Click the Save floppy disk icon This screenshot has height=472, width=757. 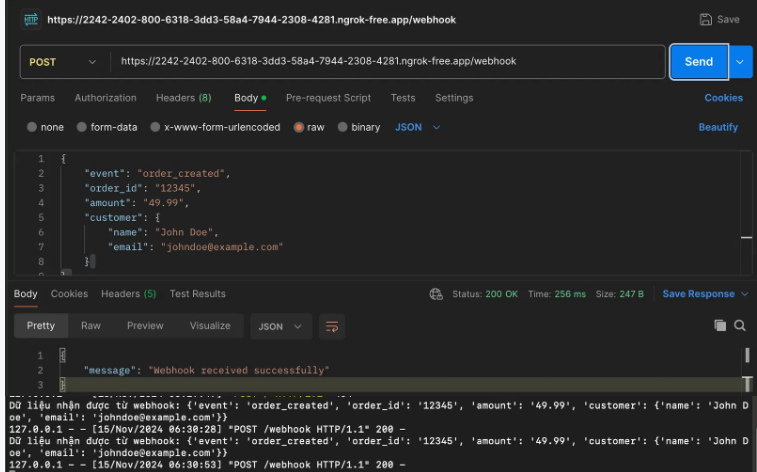tap(705, 19)
